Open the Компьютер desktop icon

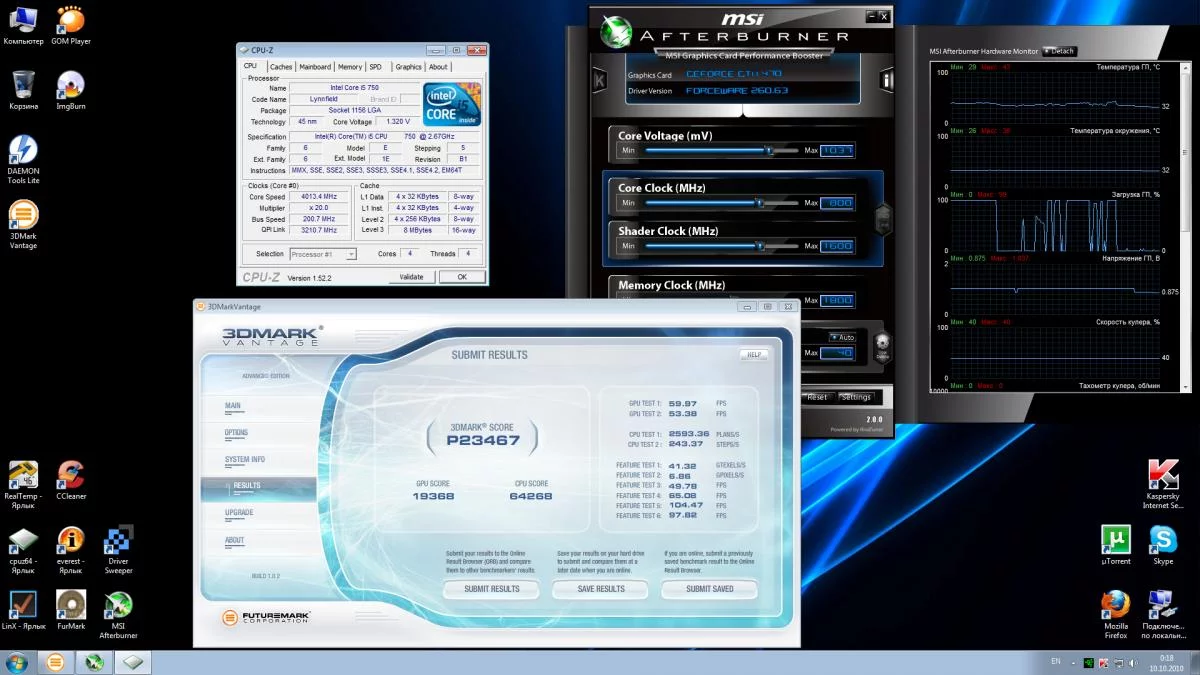pyautogui.click(x=23, y=27)
